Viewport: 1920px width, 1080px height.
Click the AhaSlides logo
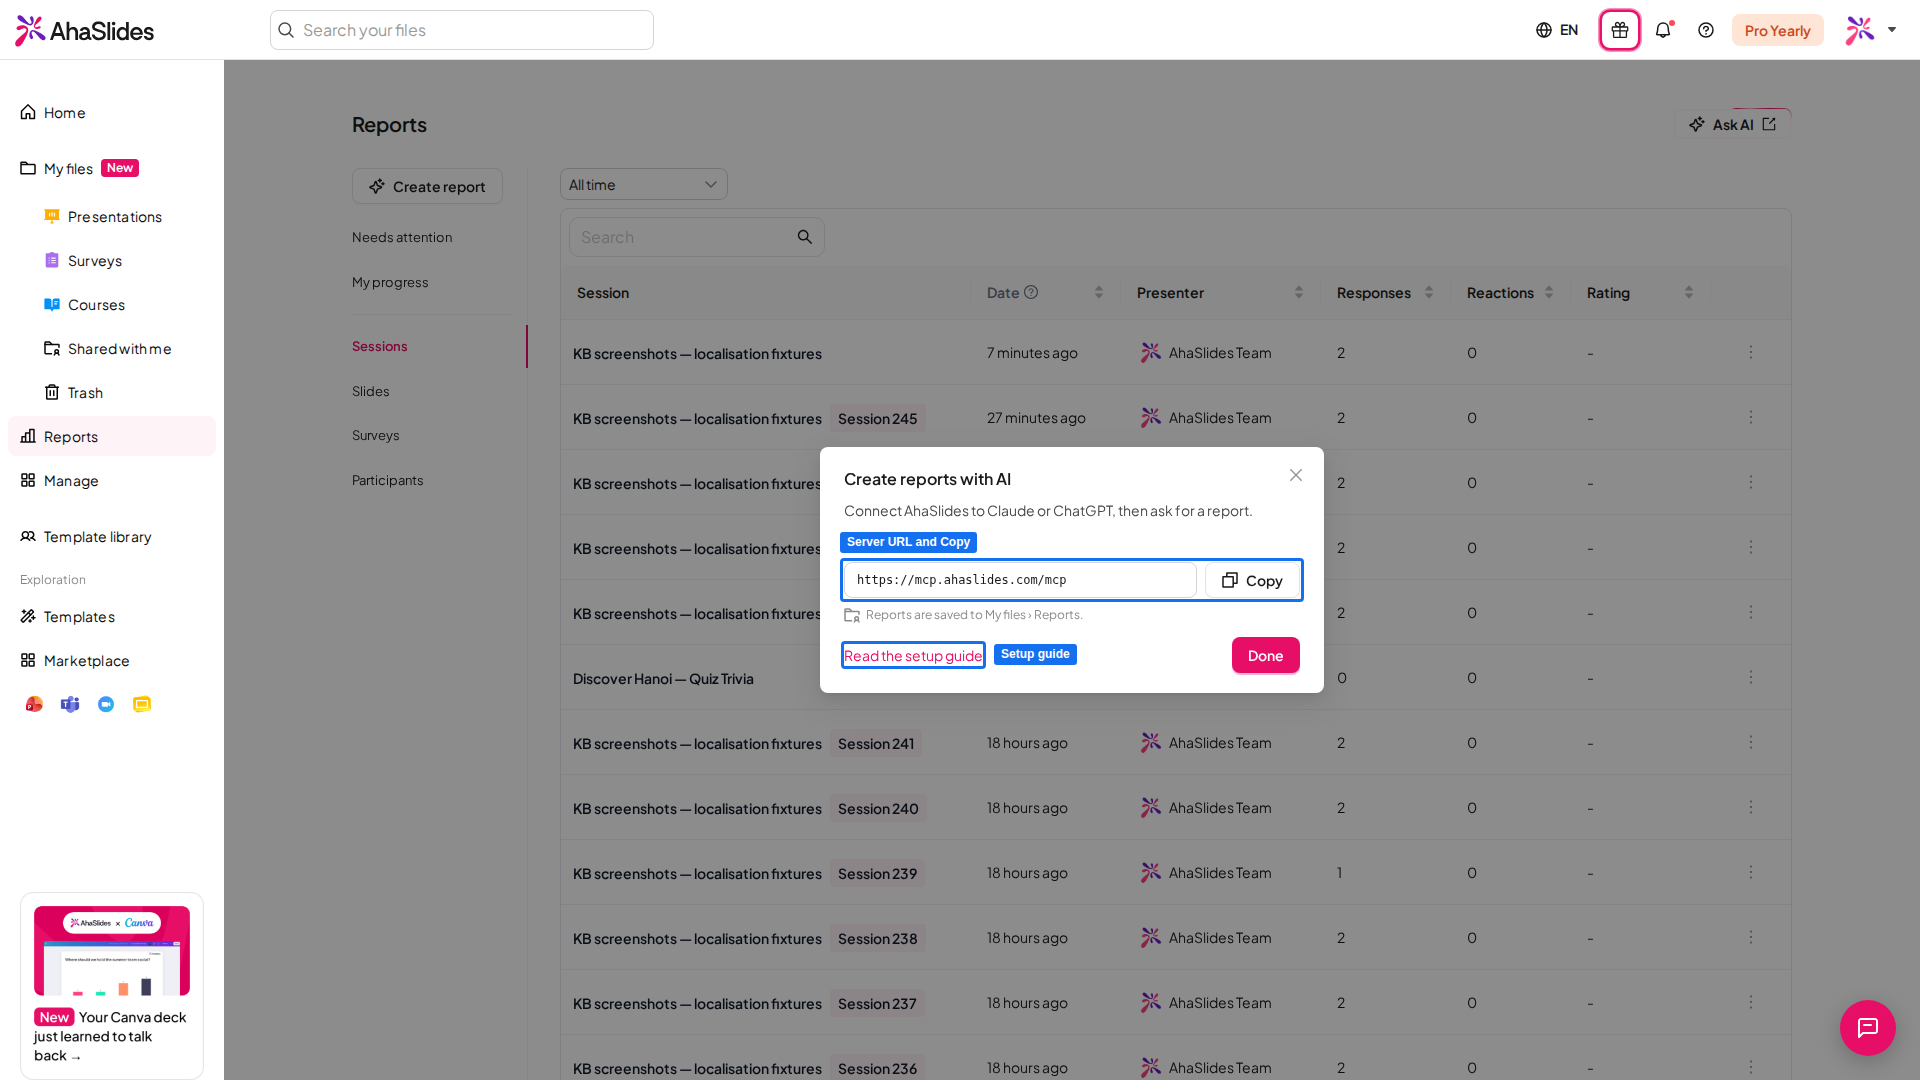coord(85,30)
